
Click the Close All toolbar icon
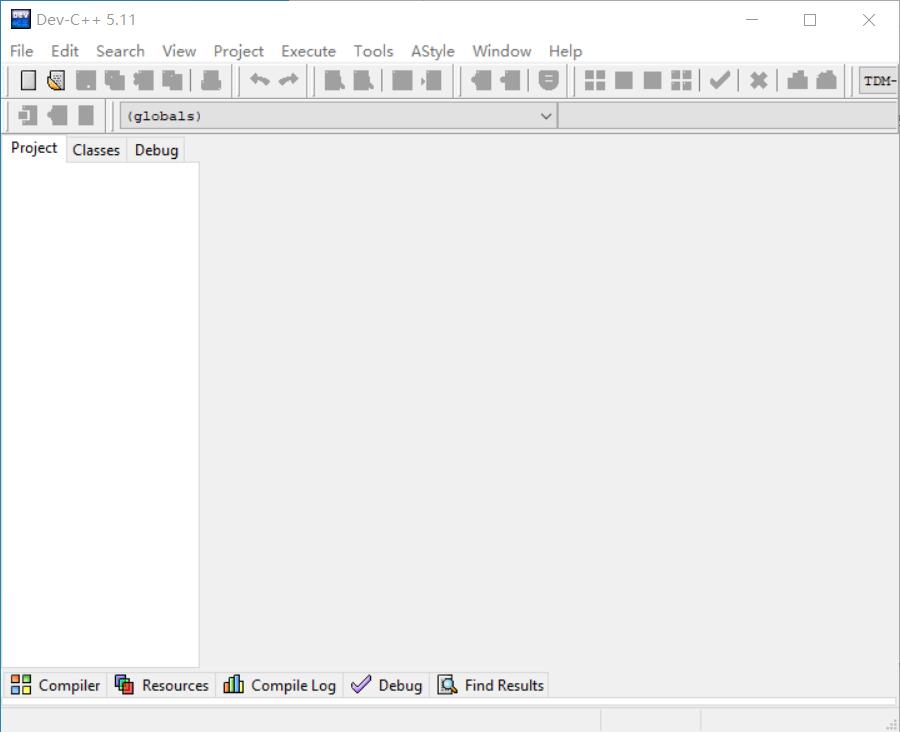(172, 80)
